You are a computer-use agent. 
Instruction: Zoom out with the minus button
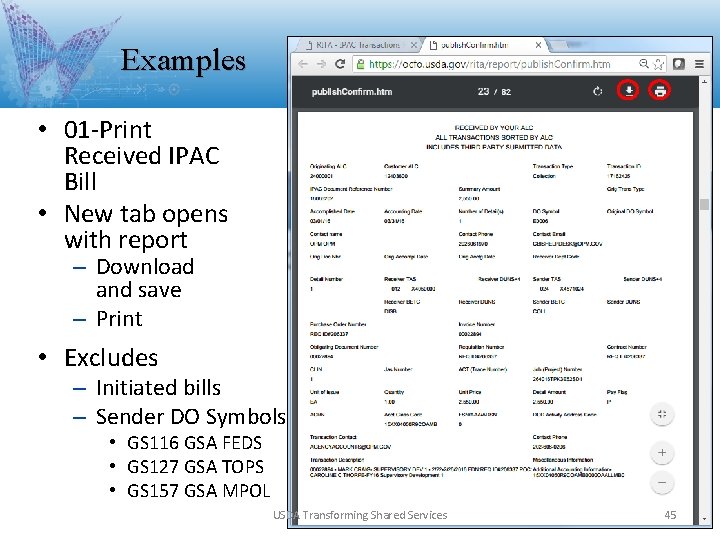662,483
